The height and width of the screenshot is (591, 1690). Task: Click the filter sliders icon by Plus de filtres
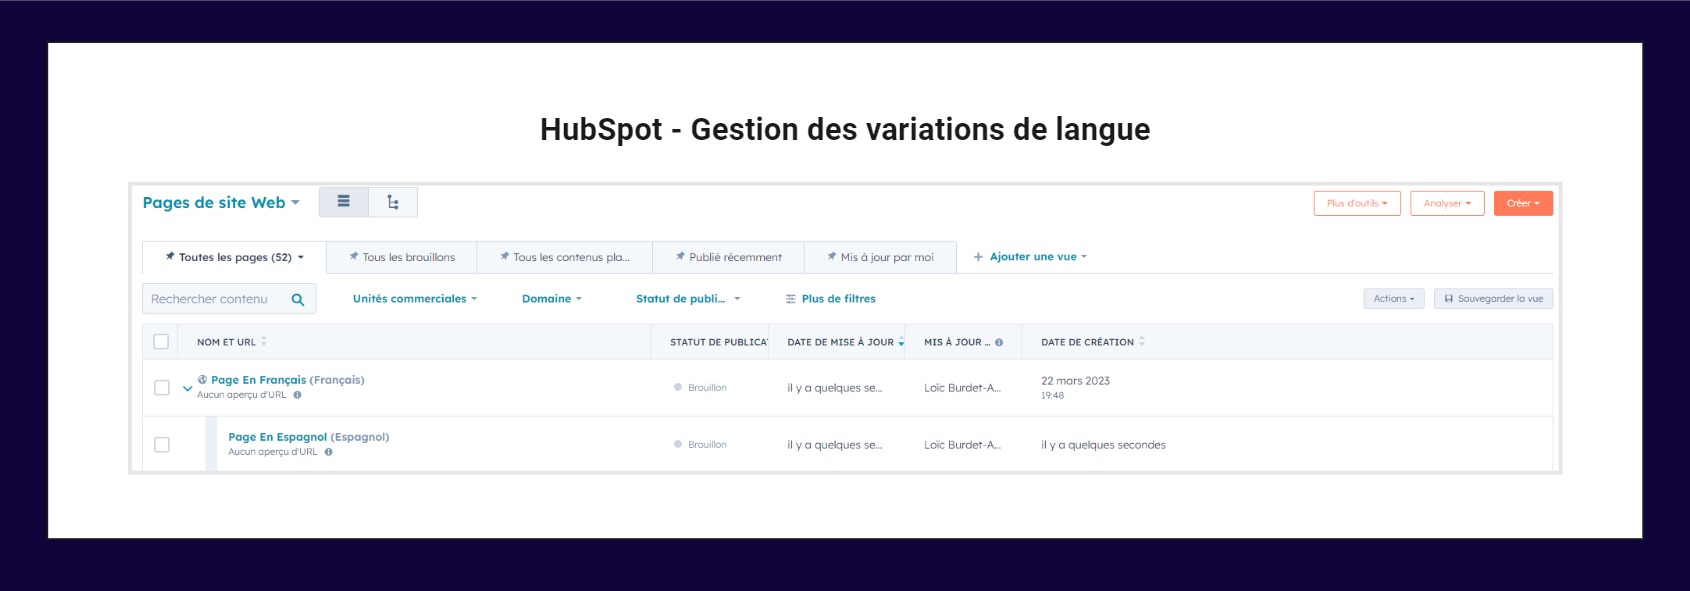pyautogui.click(x=791, y=299)
